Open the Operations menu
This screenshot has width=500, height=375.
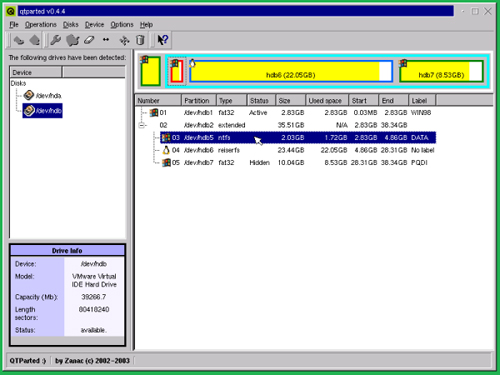(41, 25)
